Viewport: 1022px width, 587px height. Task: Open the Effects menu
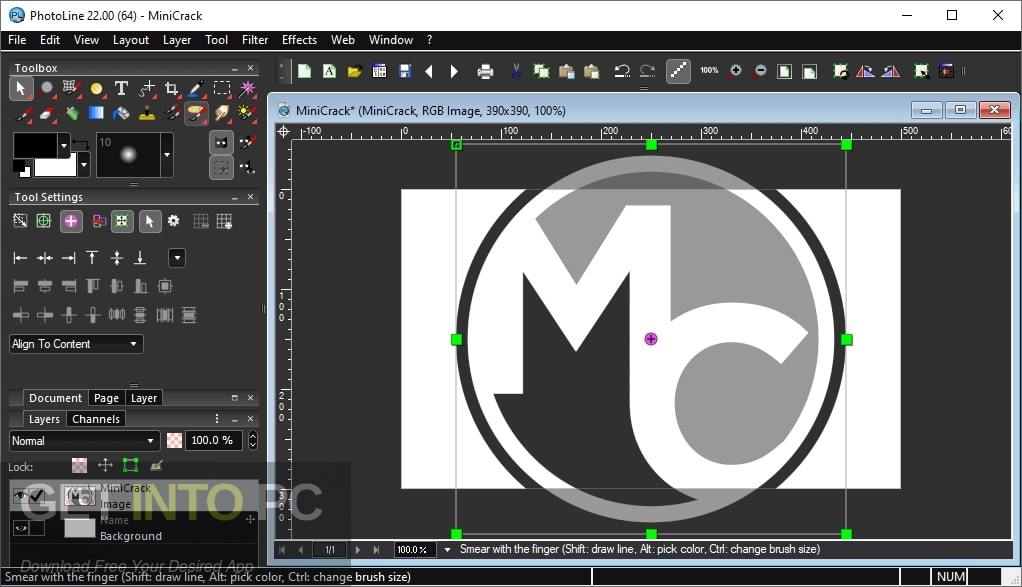(299, 40)
